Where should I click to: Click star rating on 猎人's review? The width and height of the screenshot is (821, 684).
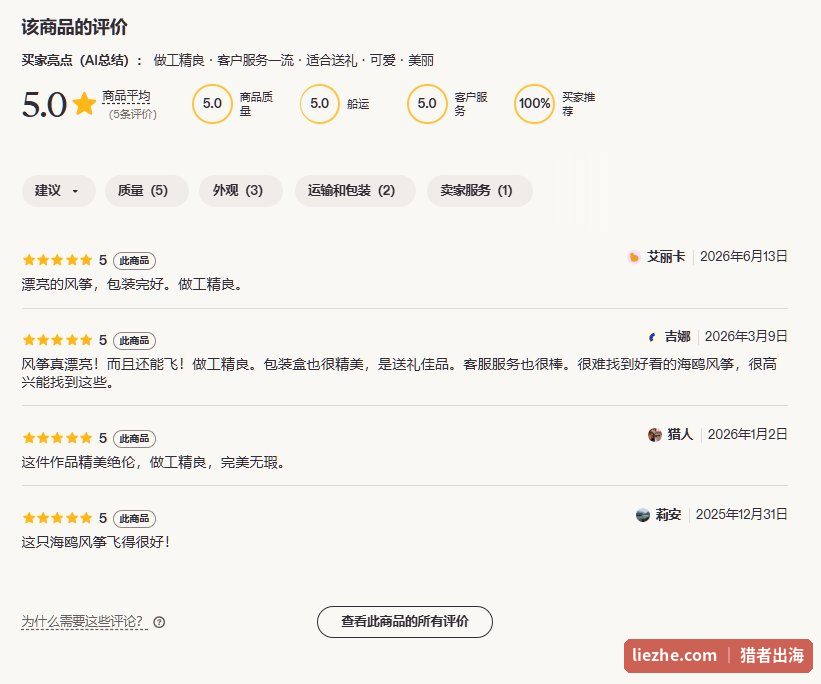[58, 438]
